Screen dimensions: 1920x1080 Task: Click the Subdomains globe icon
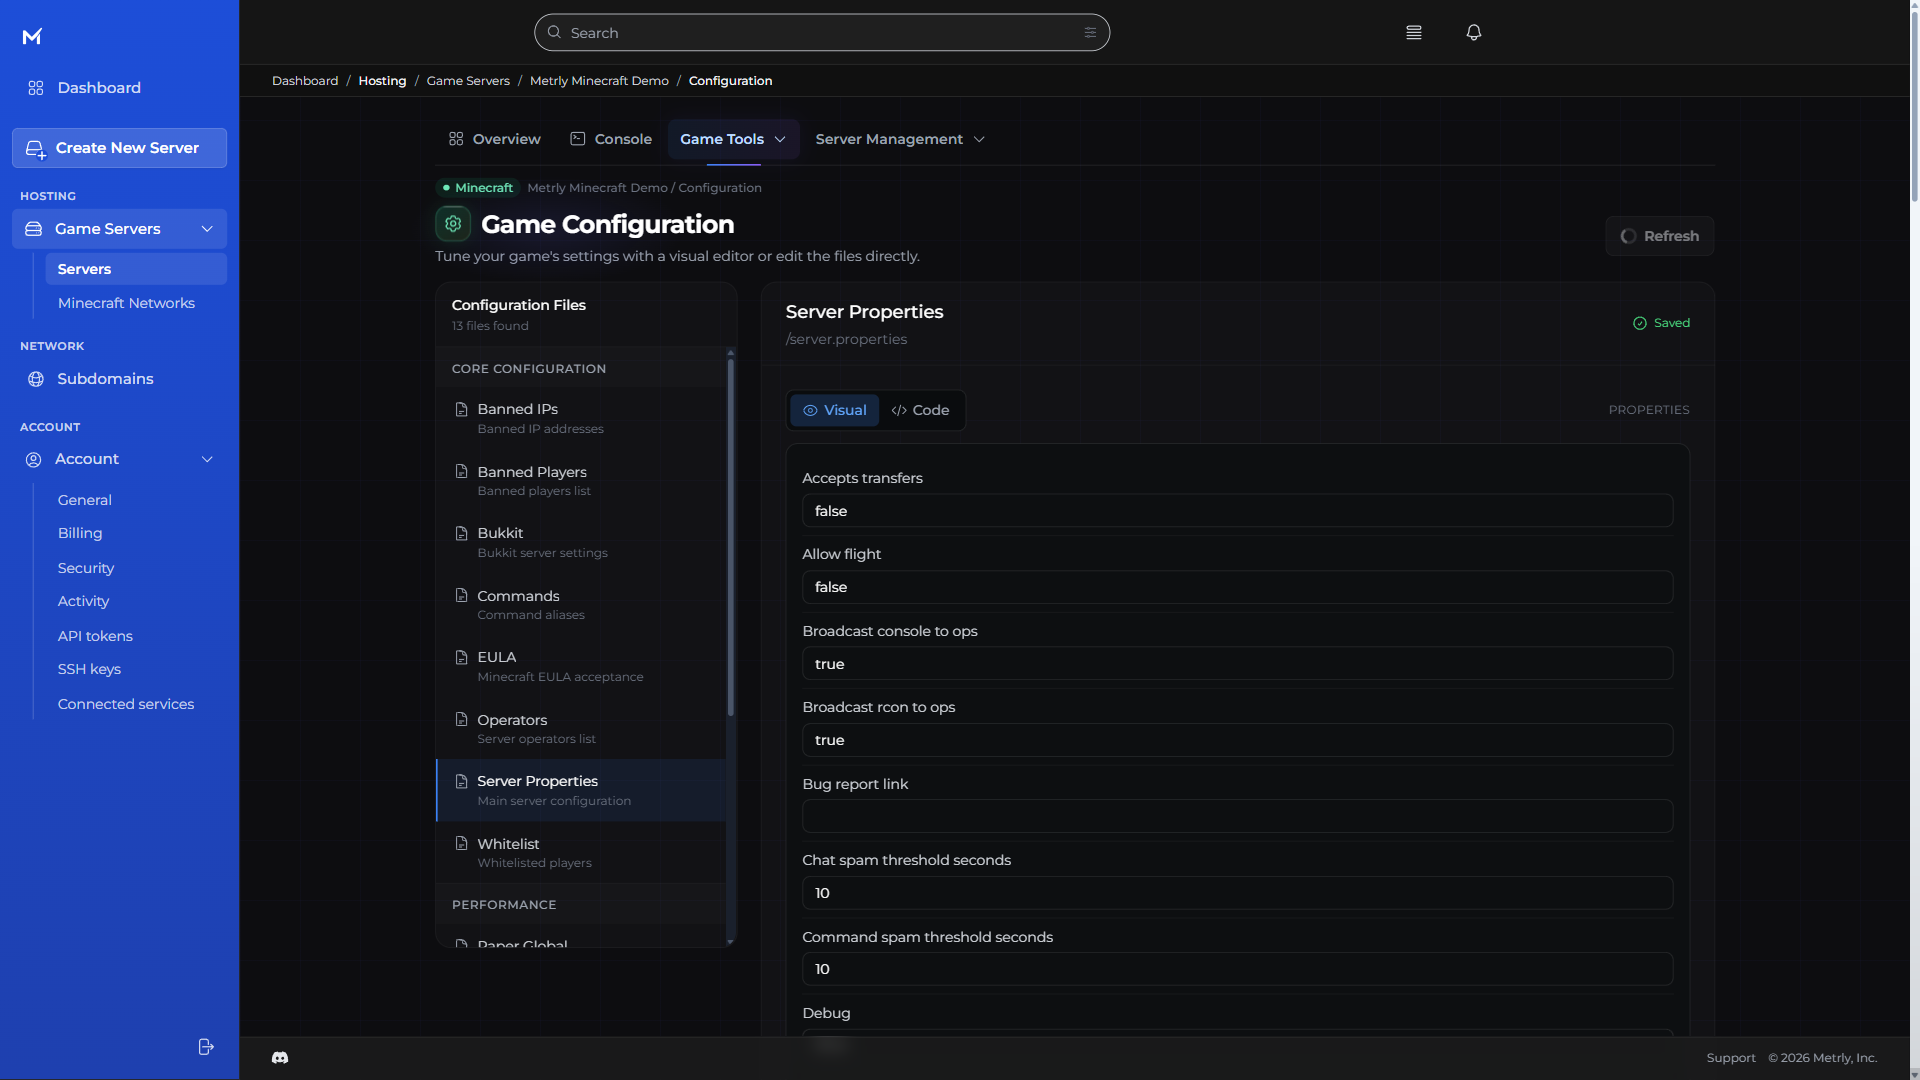(36, 379)
